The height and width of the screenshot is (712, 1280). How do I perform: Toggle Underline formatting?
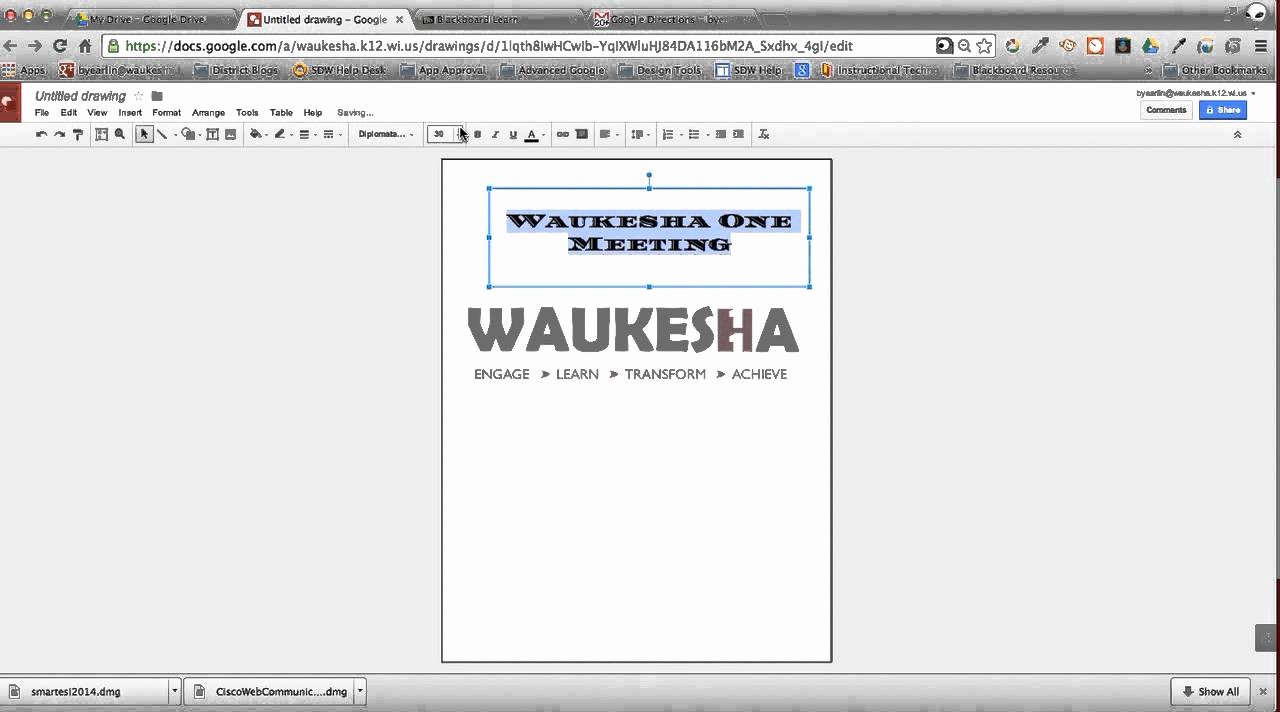(513, 134)
